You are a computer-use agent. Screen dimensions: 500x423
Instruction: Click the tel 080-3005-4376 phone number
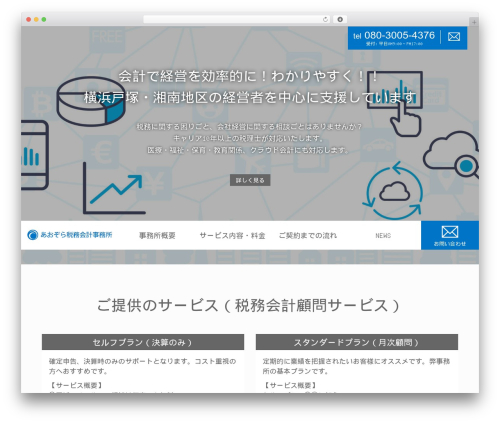click(394, 36)
